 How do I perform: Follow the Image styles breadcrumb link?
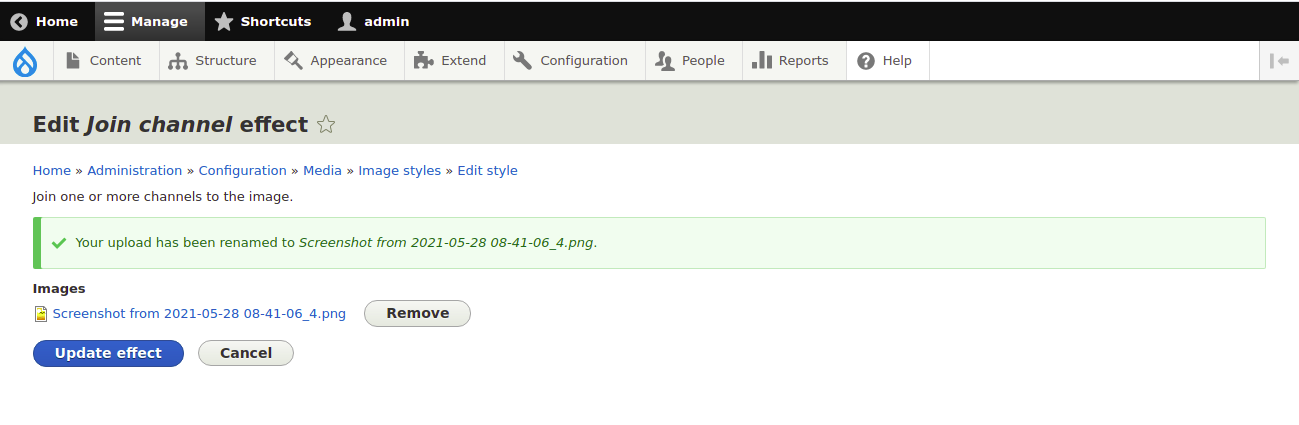pyautogui.click(x=399, y=171)
